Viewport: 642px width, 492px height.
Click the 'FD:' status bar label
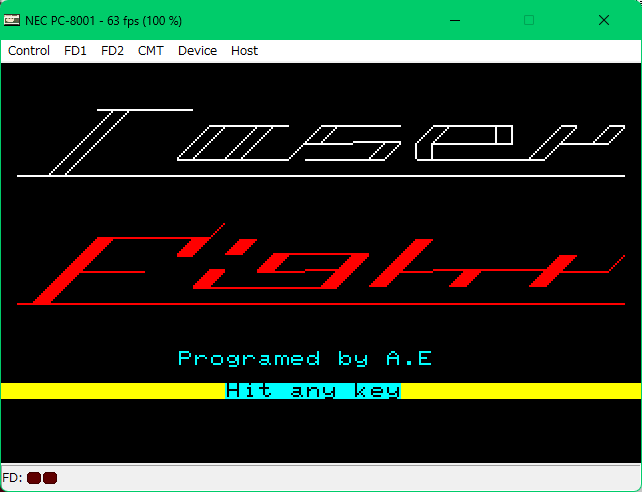tap(13, 478)
